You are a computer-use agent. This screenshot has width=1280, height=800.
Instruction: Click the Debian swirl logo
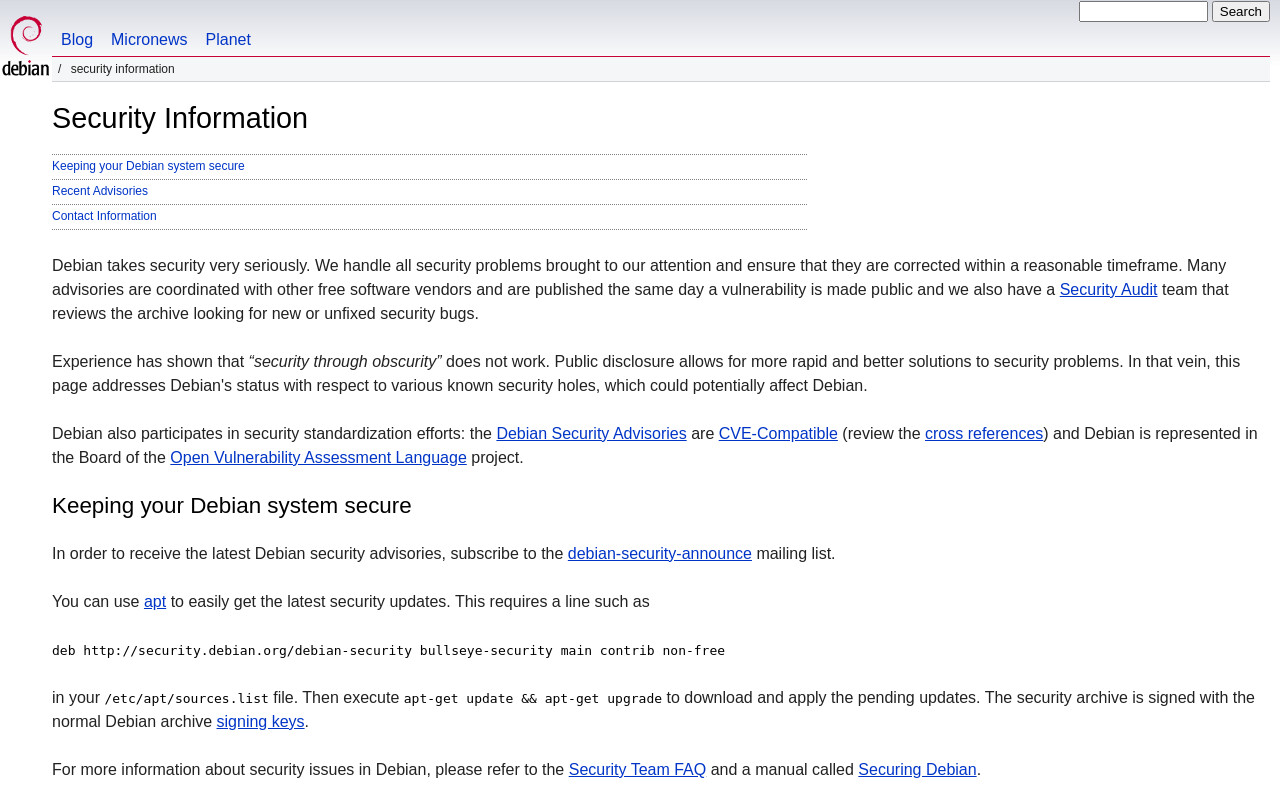point(25,45)
